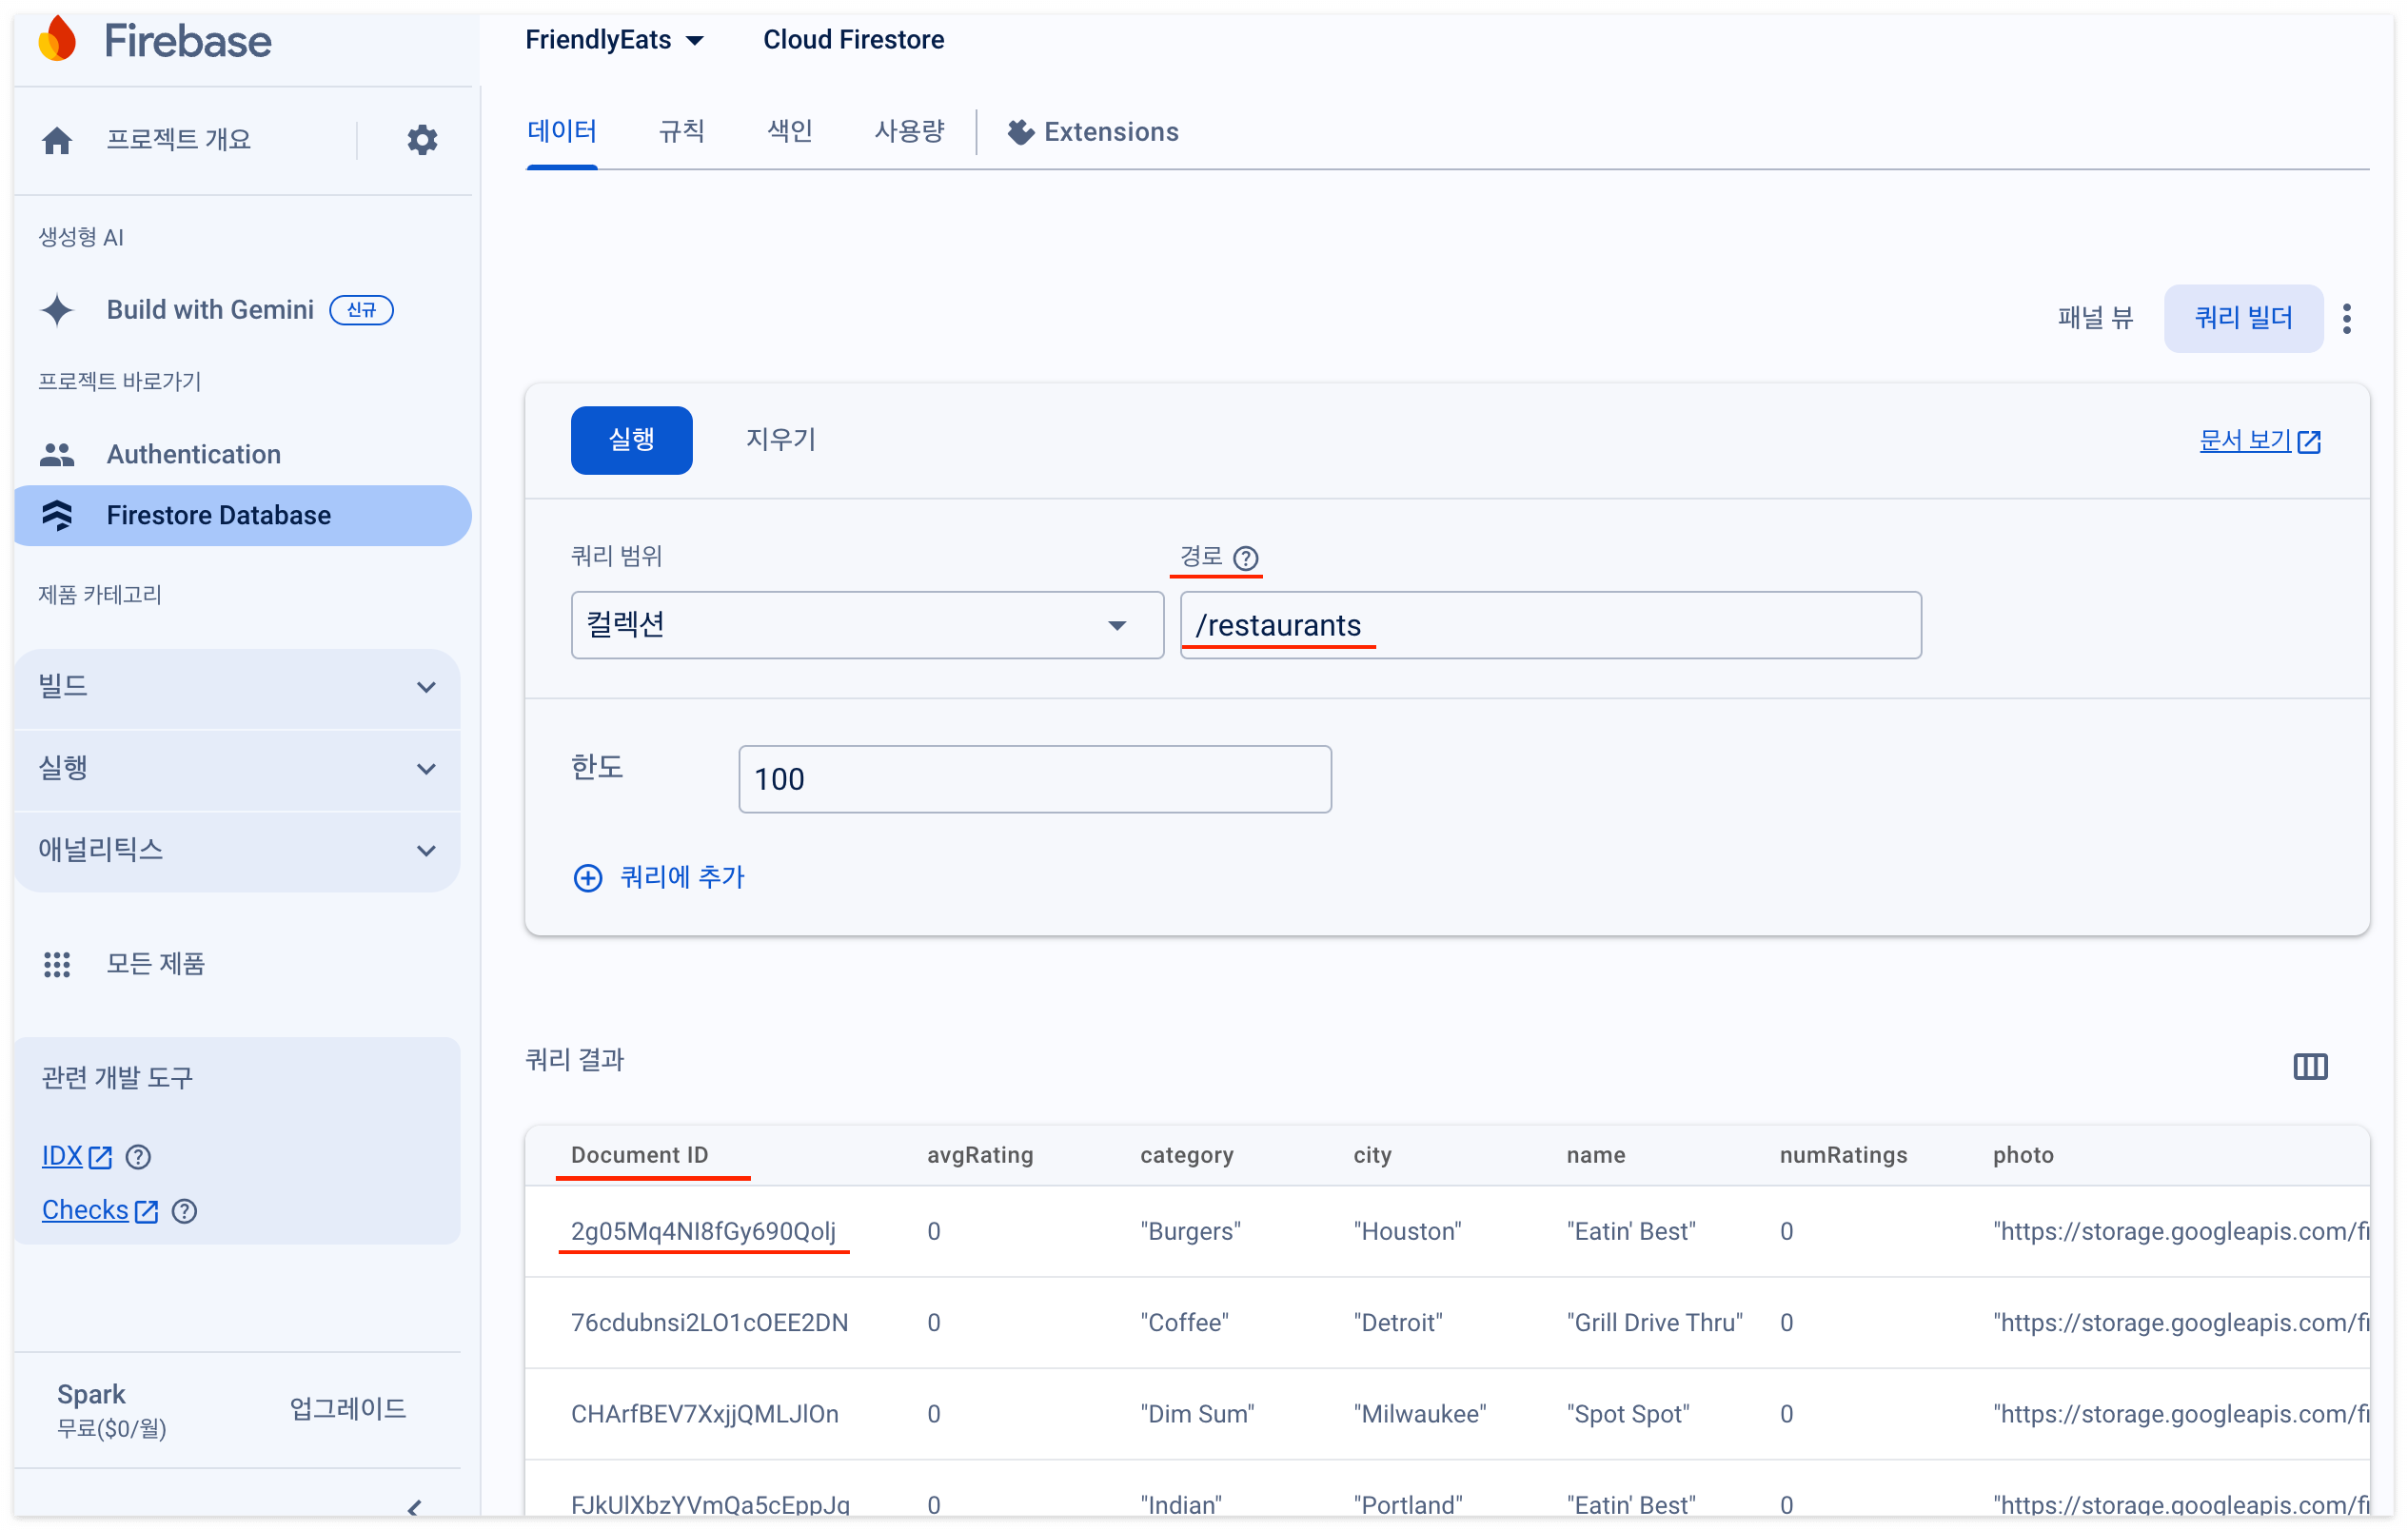2408x1530 pixels.
Task: Open the three-dot overflow menu
Action: click(x=2346, y=319)
